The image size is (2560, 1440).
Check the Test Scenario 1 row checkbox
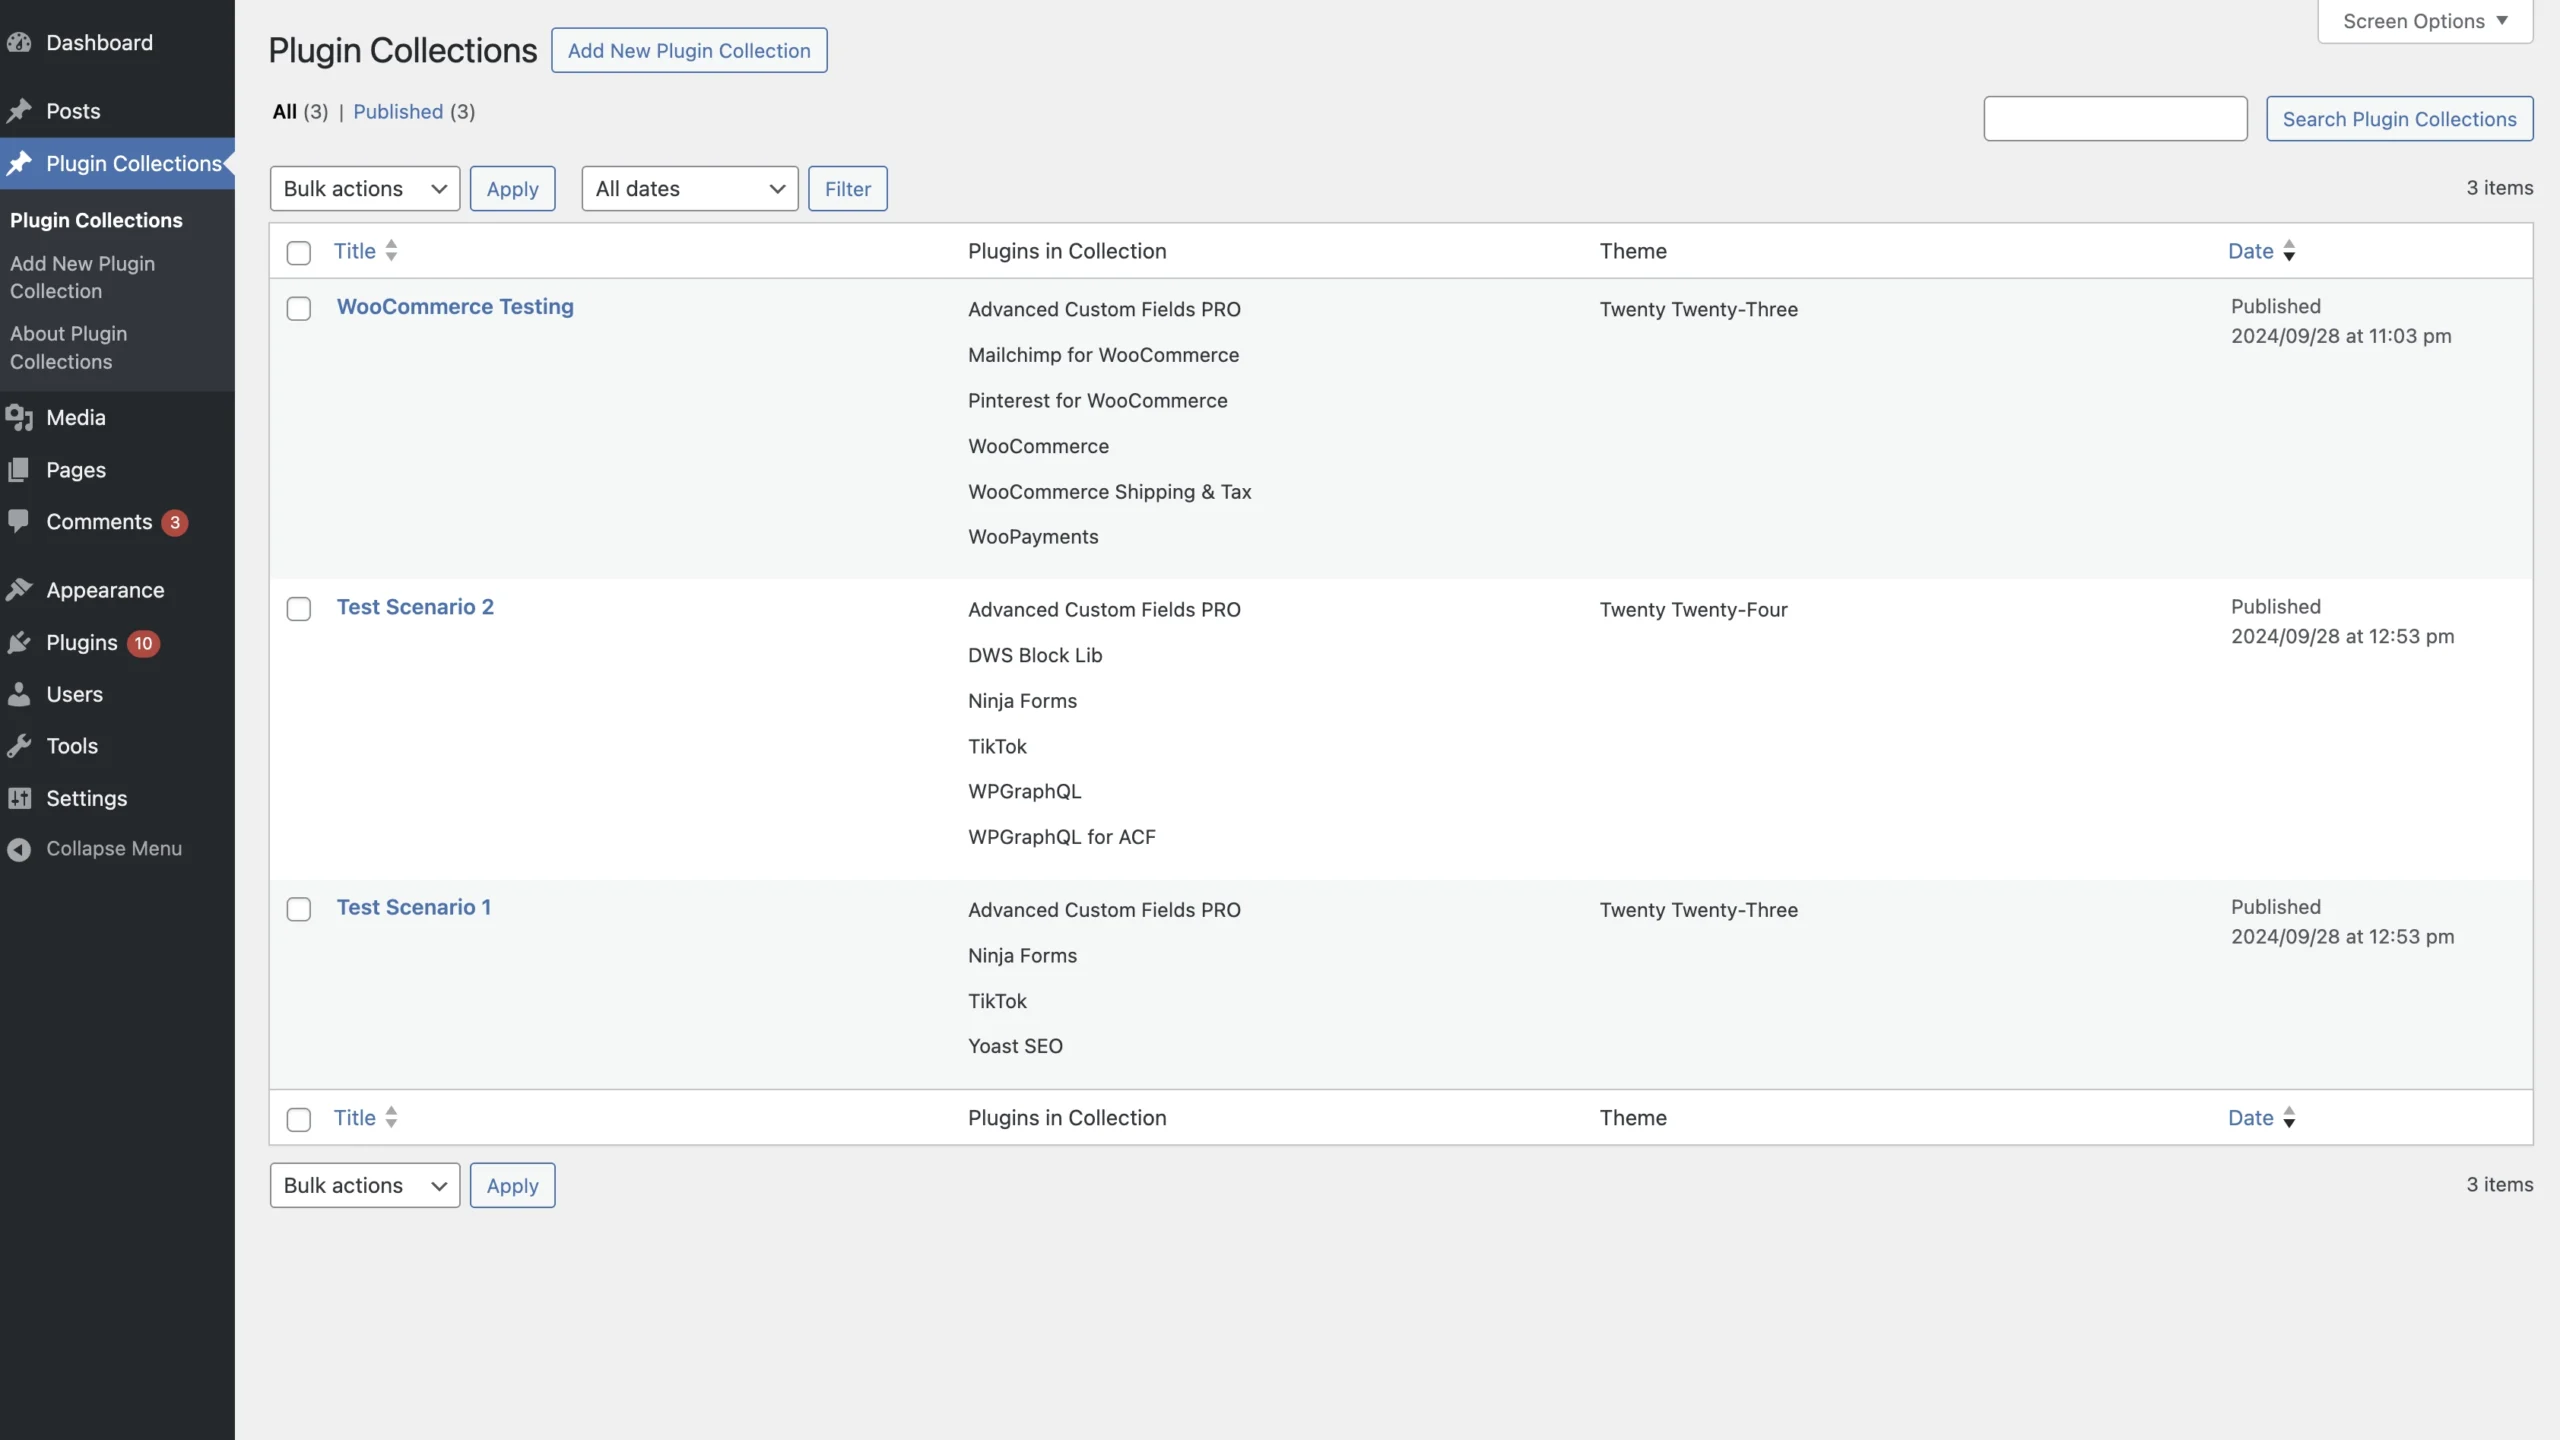coord(299,908)
